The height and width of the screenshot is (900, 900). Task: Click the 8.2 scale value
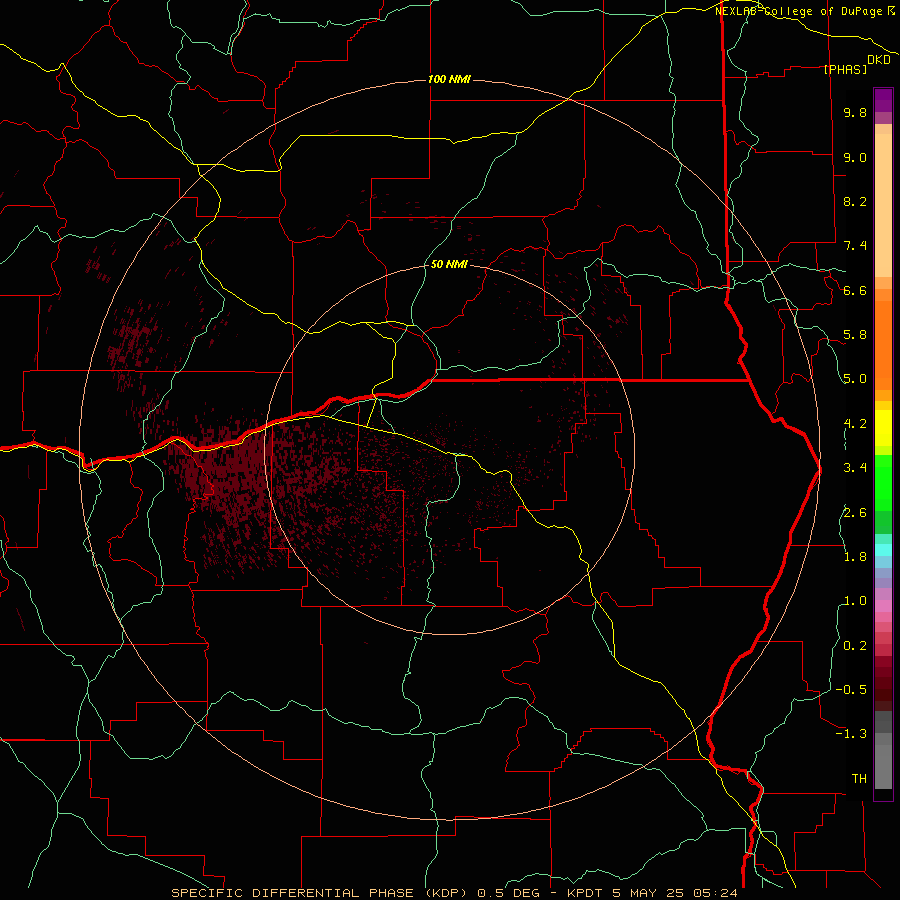[x=855, y=201]
